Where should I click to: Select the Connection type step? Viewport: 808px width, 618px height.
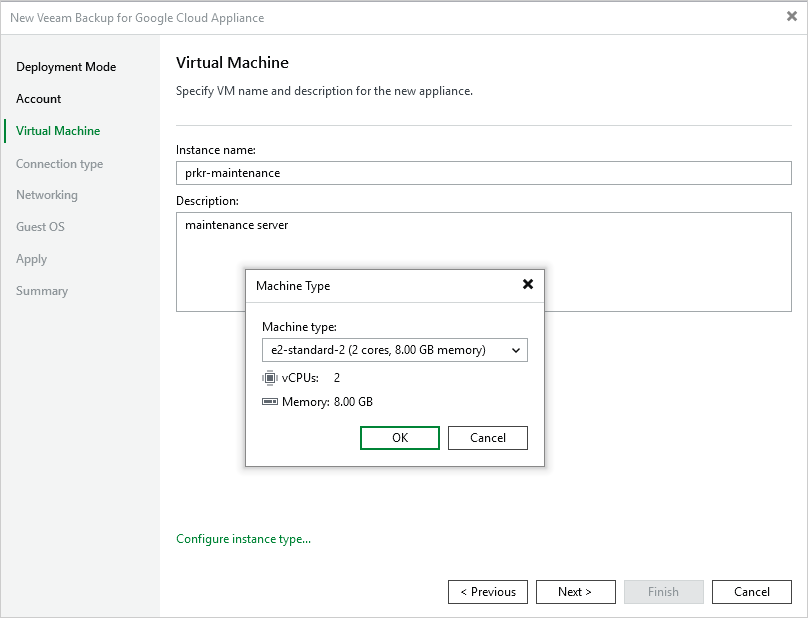59,164
